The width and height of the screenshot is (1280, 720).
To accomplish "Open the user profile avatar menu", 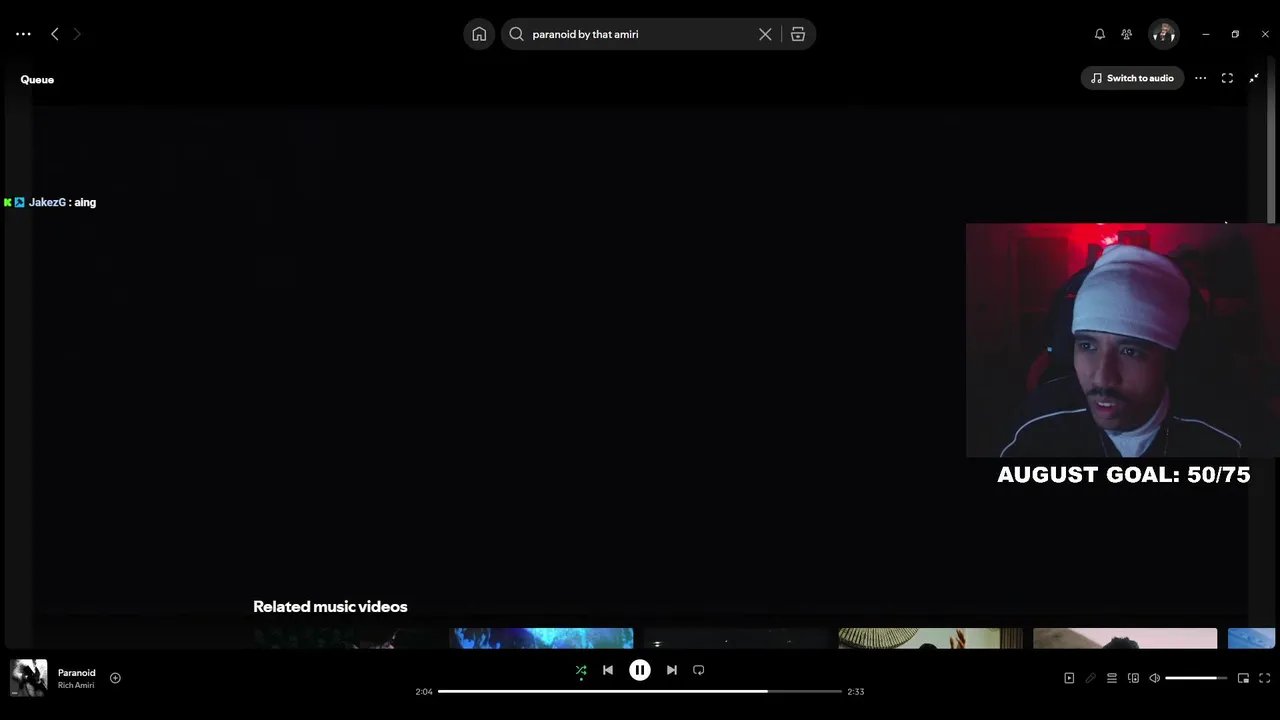I will [1163, 34].
